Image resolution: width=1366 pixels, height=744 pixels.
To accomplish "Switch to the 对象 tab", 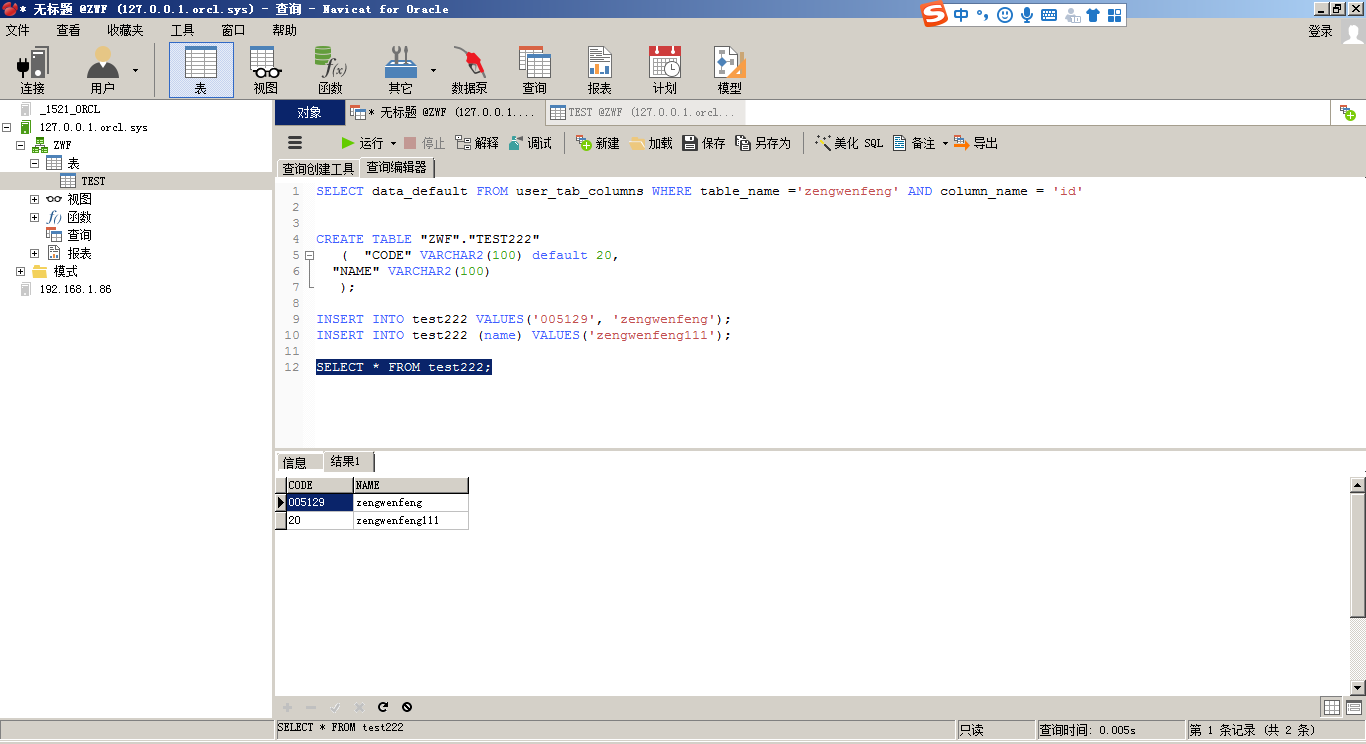I will tap(308, 113).
